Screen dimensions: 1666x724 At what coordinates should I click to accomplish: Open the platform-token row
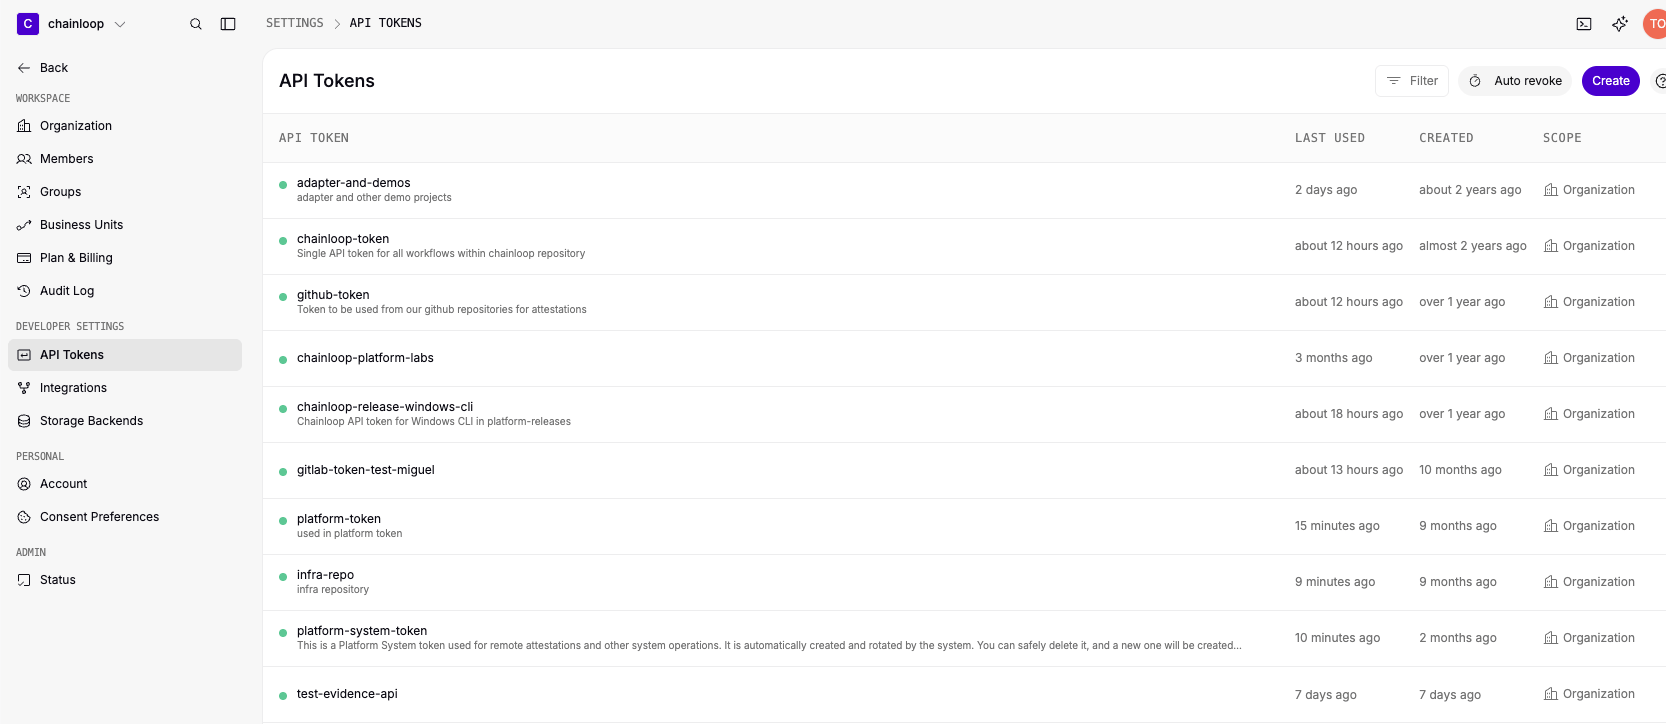coord(964,526)
